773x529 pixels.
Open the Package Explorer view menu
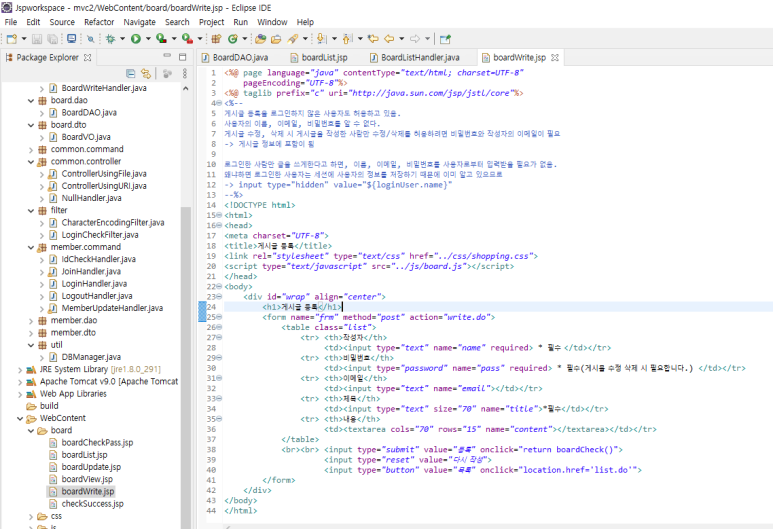tap(185, 73)
